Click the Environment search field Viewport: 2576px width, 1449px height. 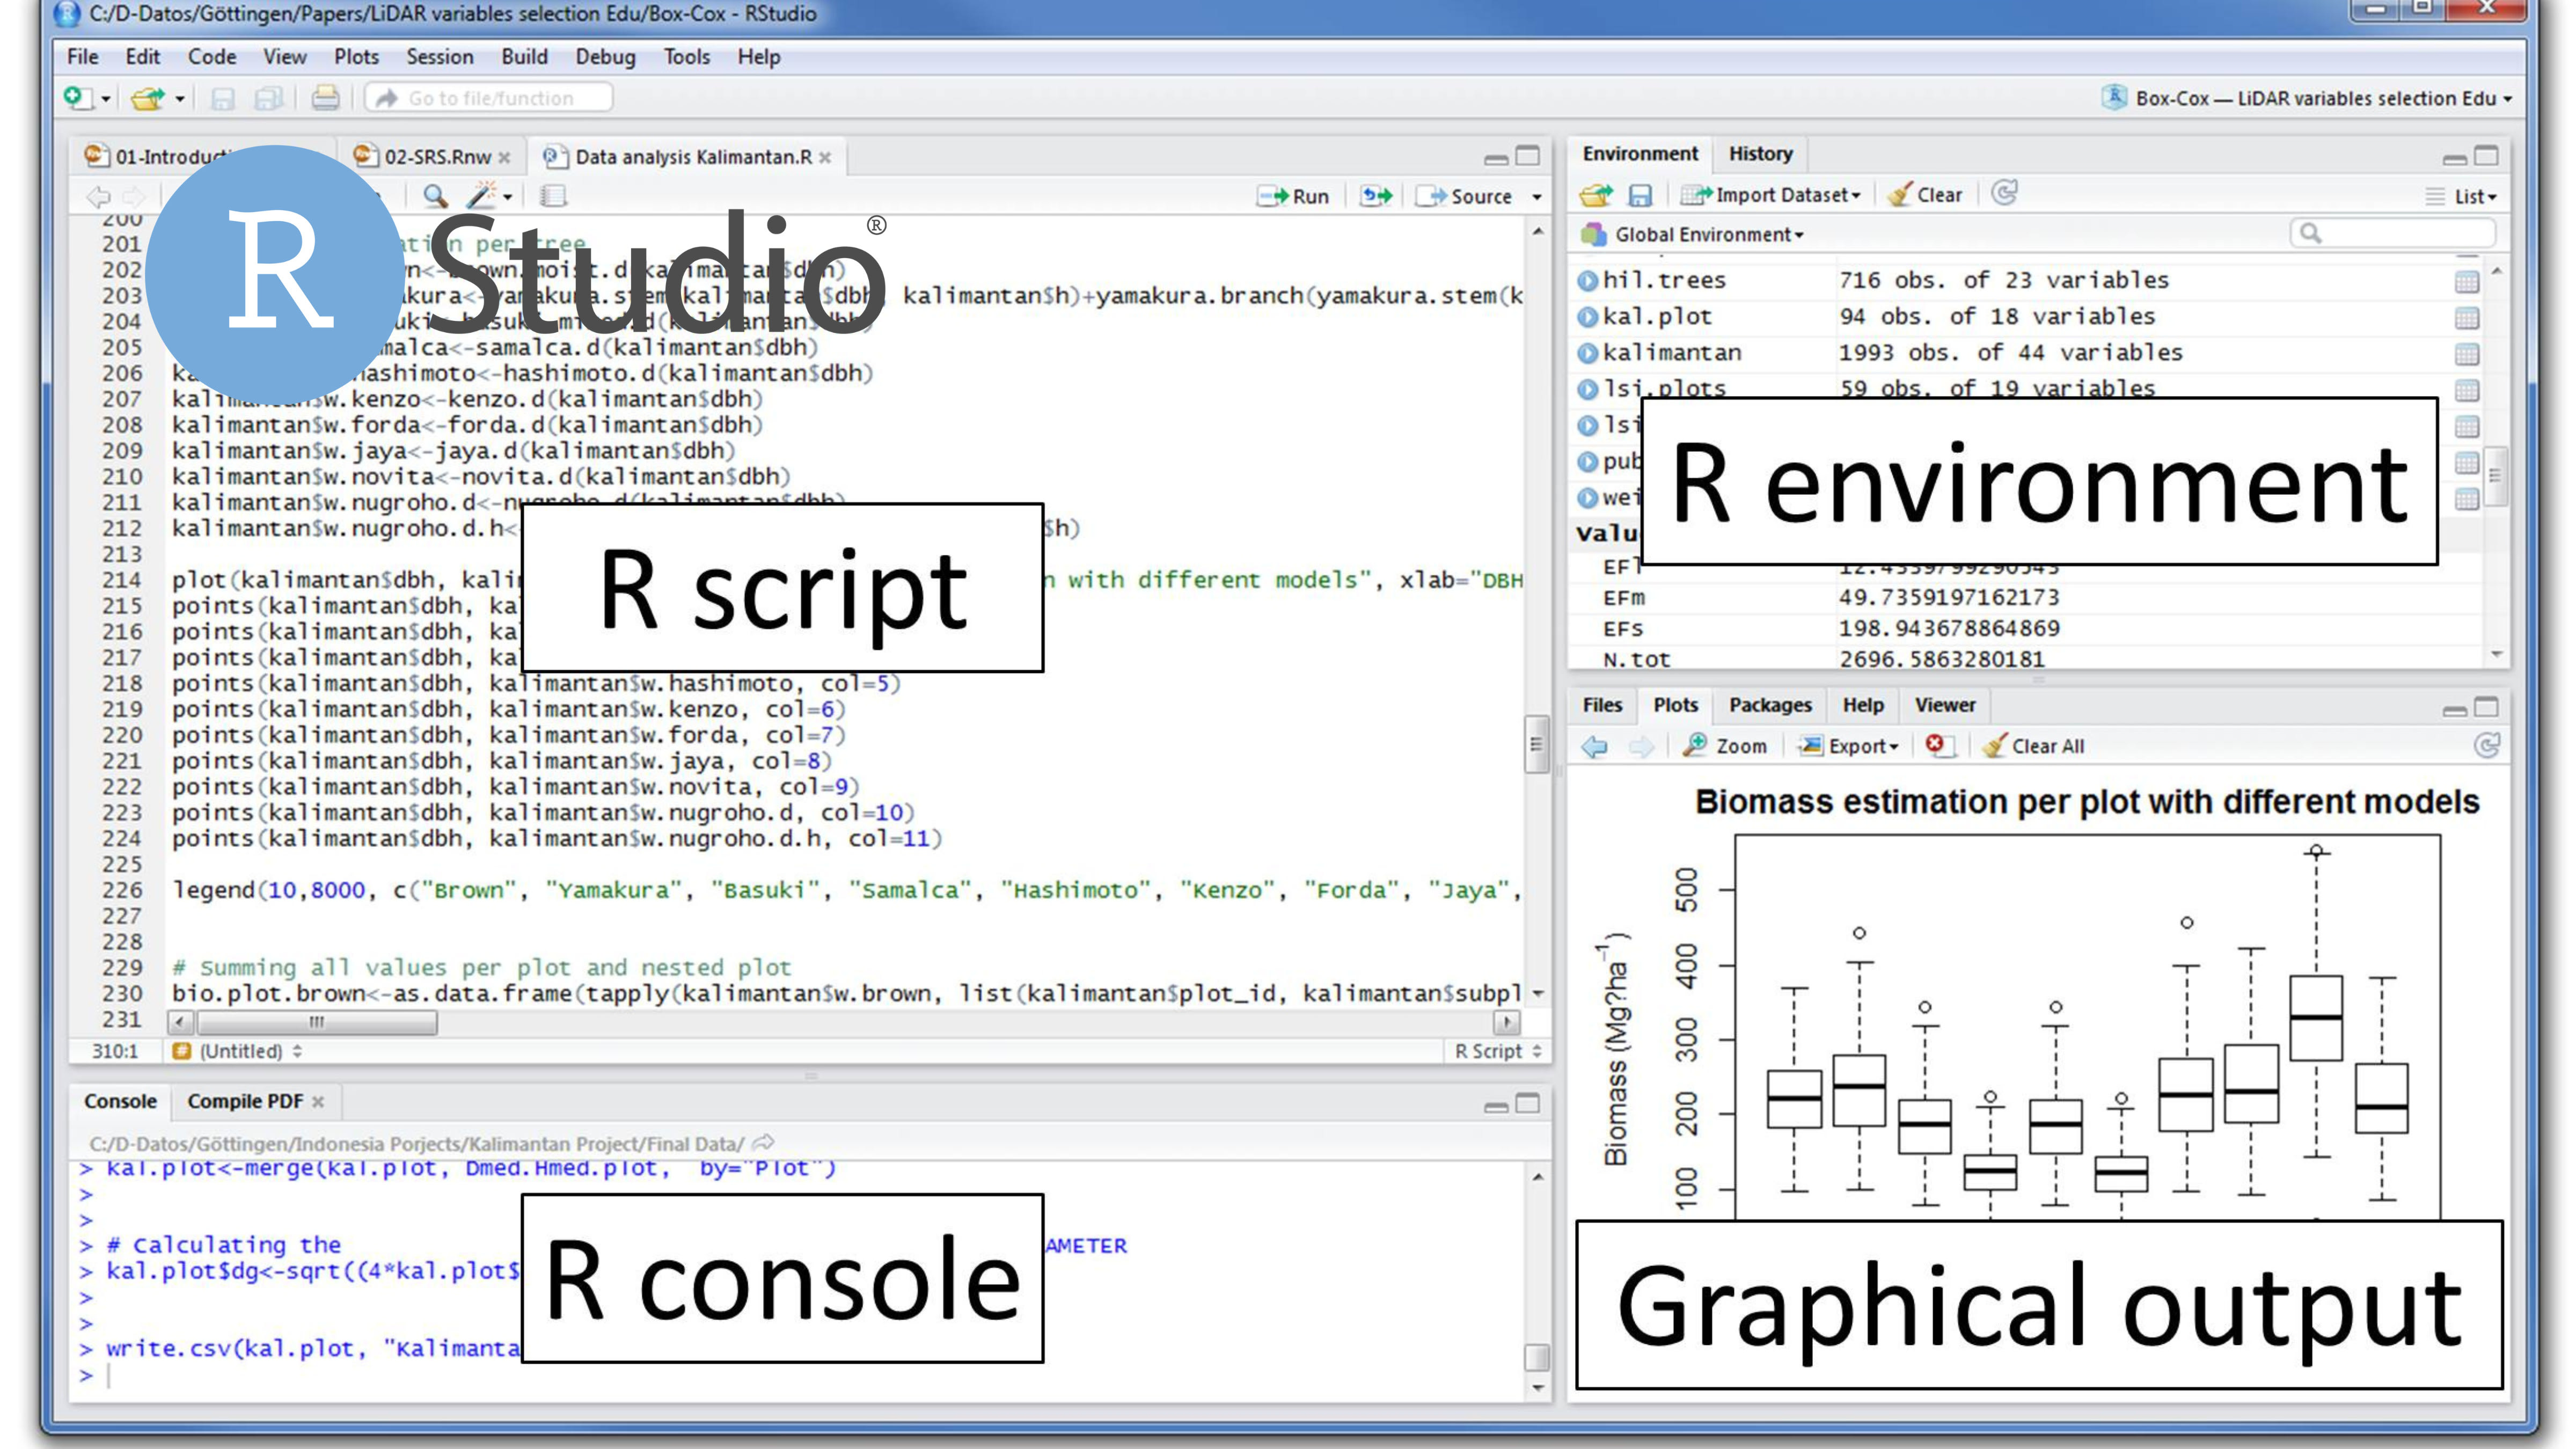coord(2392,233)
